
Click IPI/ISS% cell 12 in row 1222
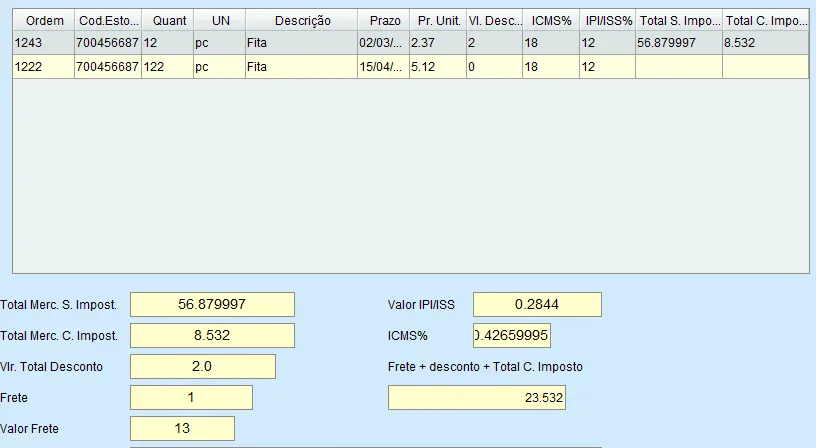(x=608, y=67)
